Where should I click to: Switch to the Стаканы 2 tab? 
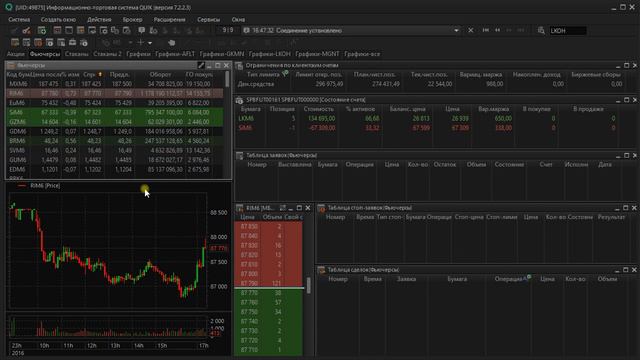107,54
